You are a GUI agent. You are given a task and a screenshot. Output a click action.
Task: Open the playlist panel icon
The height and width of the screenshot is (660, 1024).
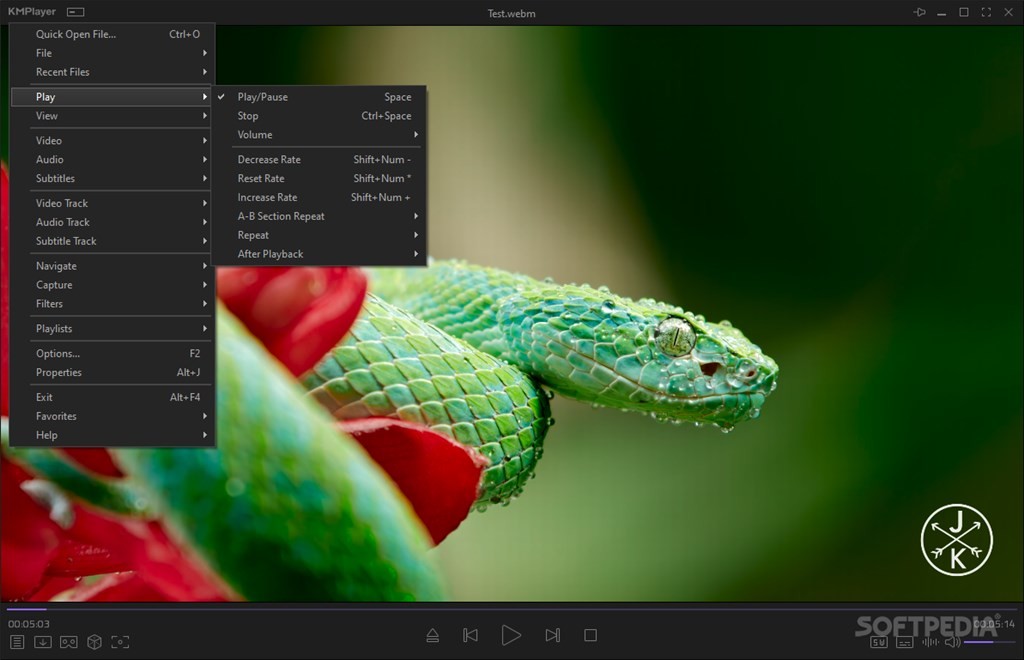pos(17,642)
